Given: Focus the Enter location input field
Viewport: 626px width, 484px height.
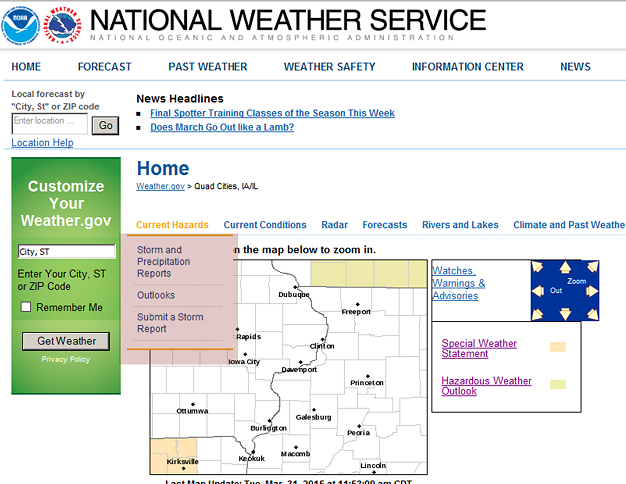Looking at the screenshot, I should pos(50,123).
